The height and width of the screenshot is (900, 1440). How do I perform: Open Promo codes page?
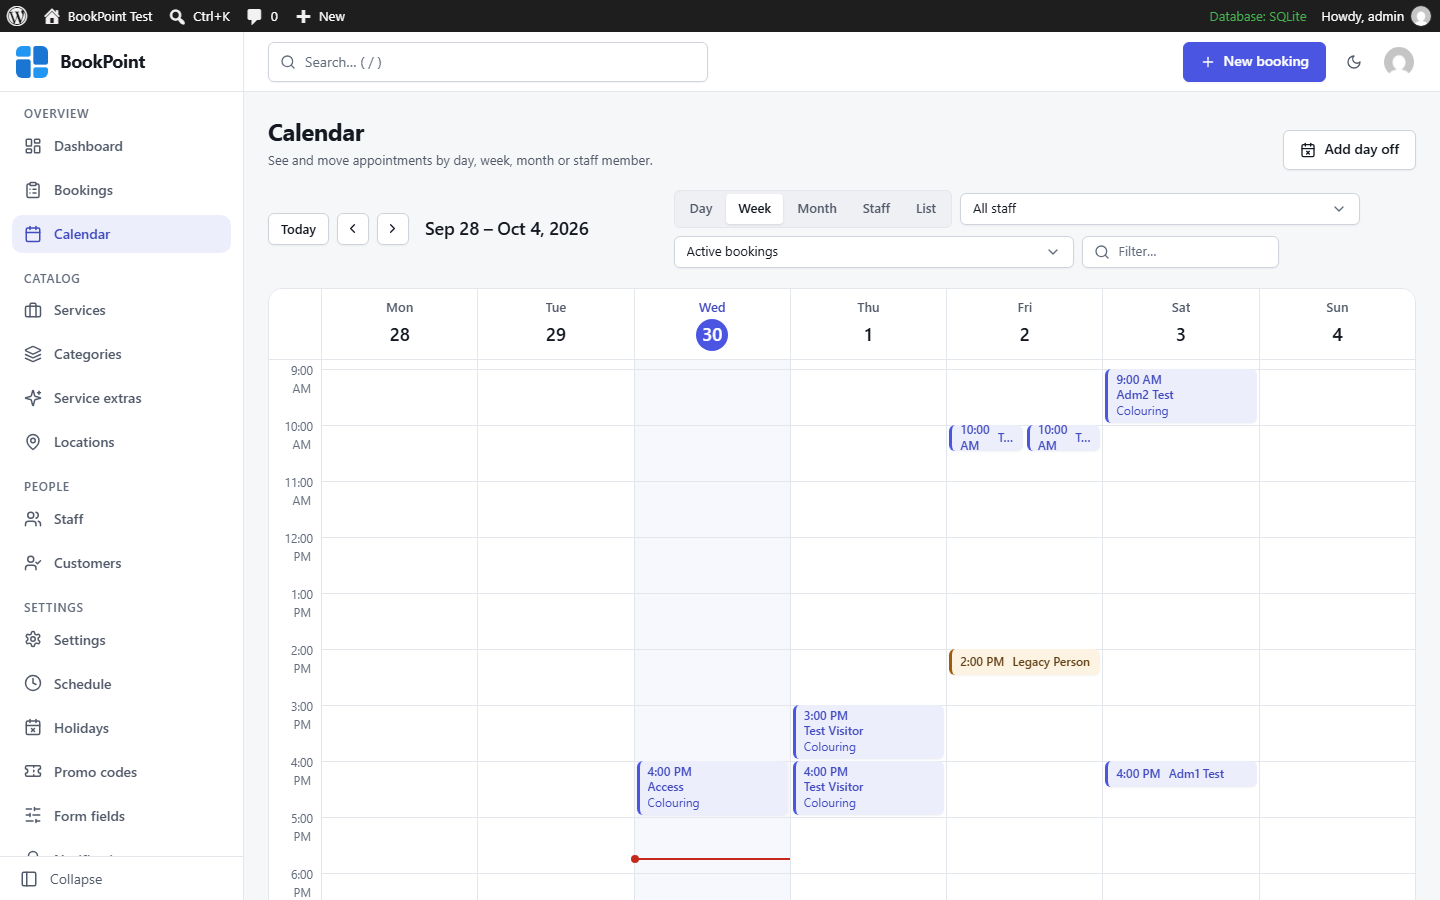tap(121, 772)
